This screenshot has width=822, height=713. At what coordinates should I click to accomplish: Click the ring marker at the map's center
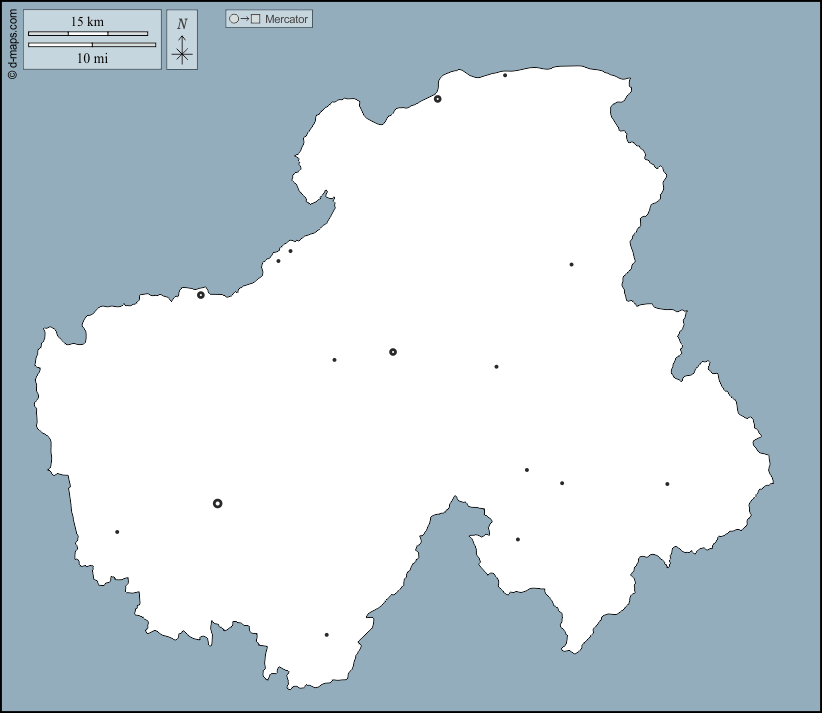click(393, 352)
